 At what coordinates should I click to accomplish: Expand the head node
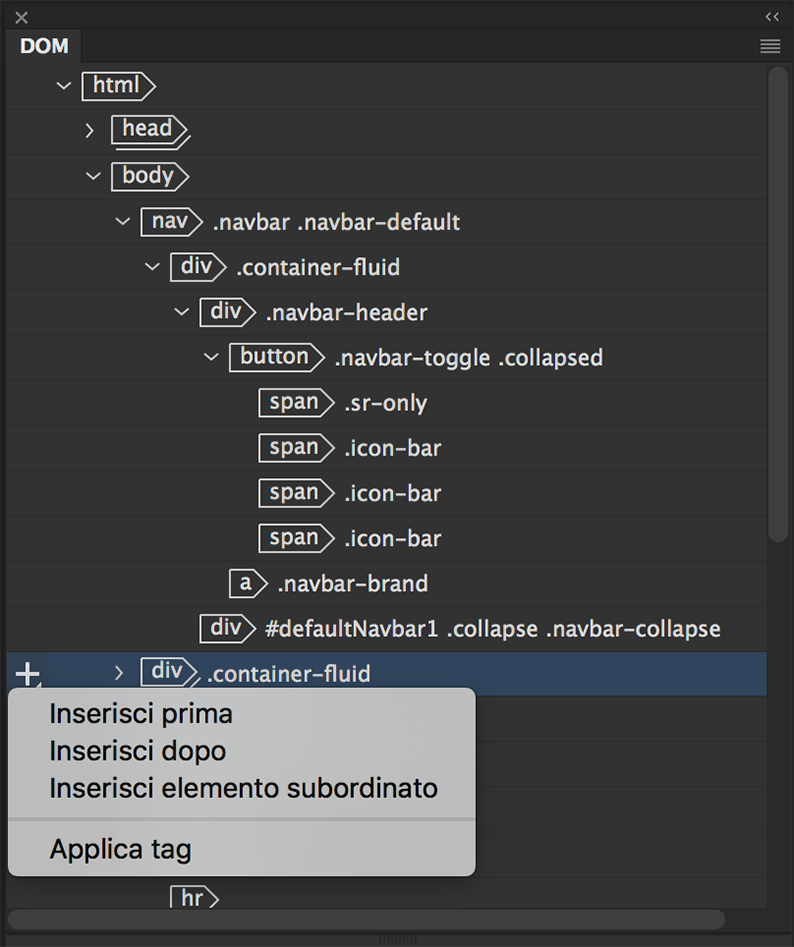[x=90, y=130]
